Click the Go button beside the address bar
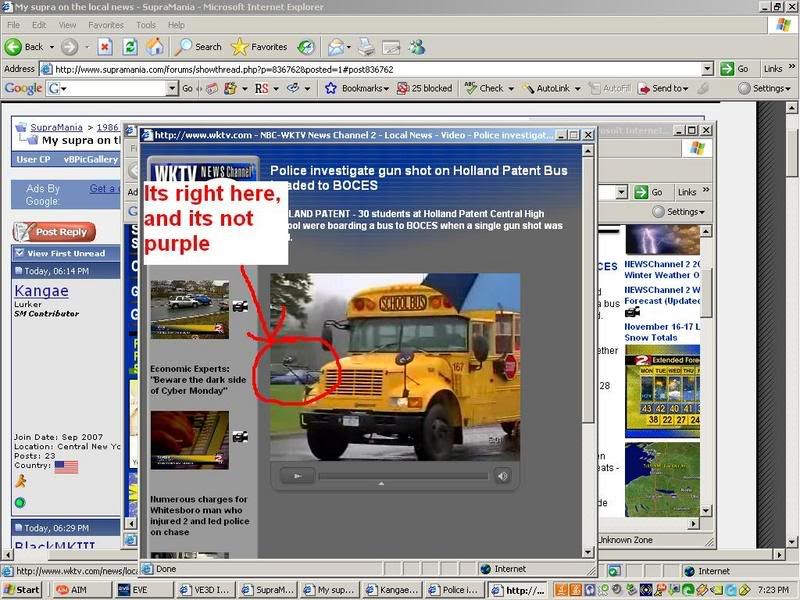Image resolution: width=800 pixels, height=600 pixels. (735, 69)
